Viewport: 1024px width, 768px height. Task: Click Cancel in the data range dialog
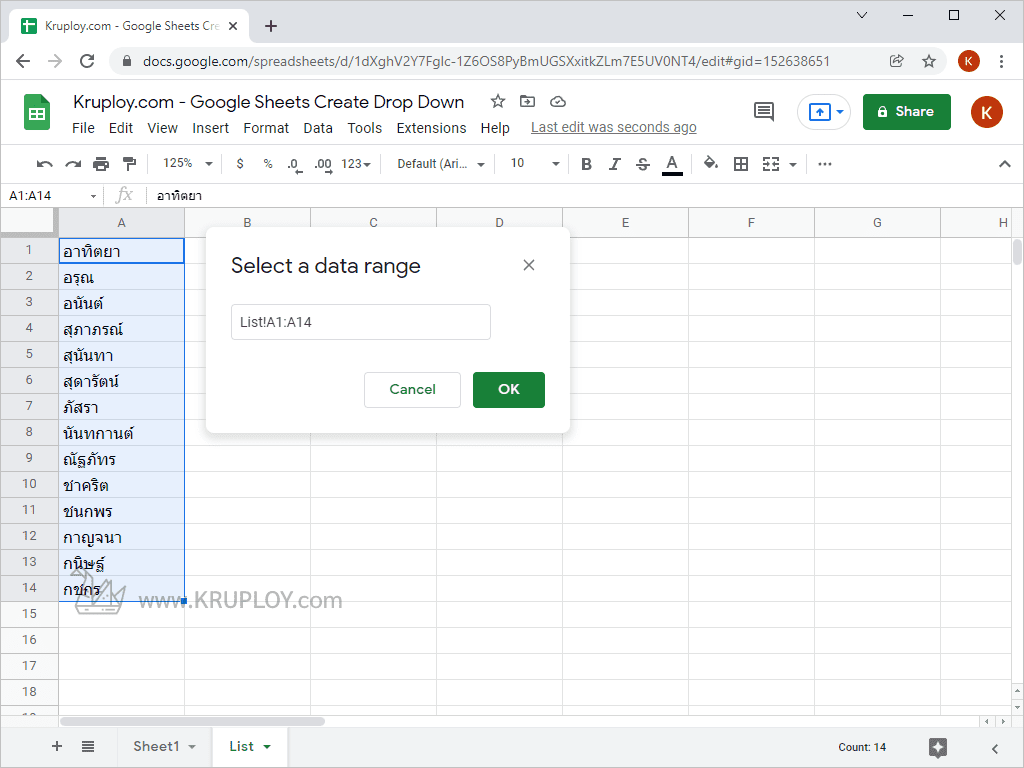tap(412, 390)
